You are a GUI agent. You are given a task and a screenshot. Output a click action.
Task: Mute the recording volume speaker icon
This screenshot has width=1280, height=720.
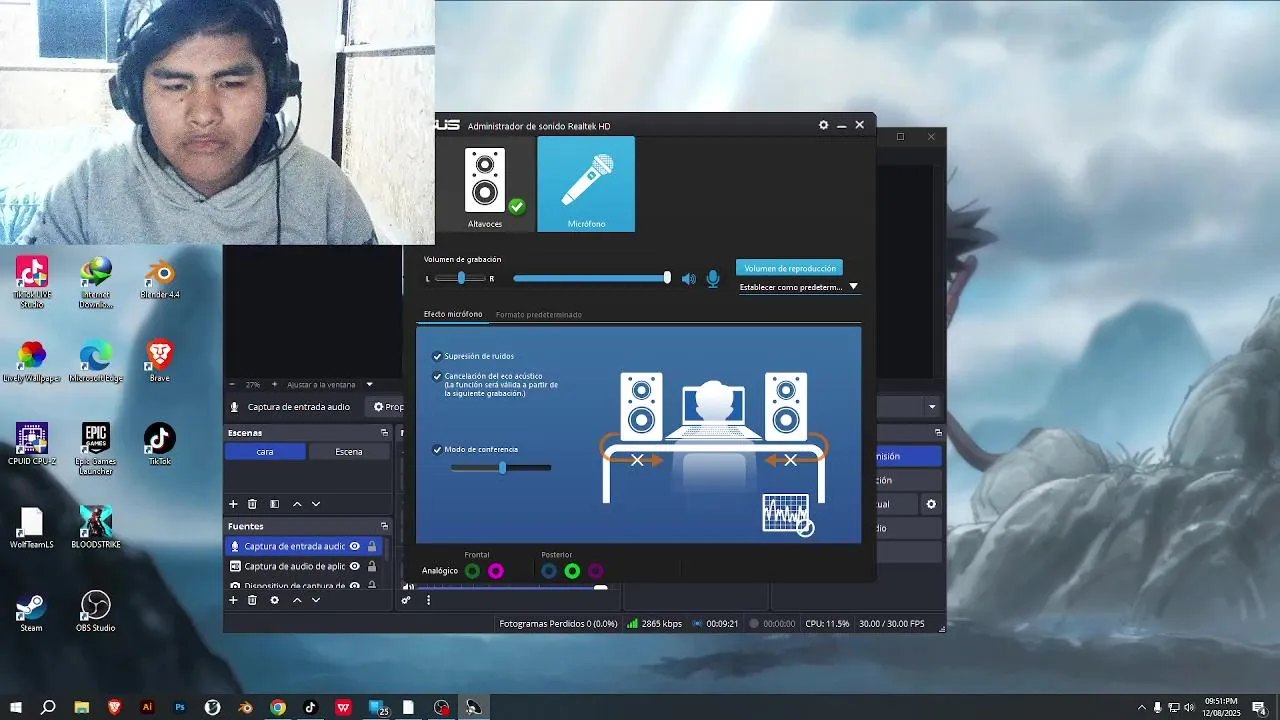pyautogui.click(x=688, y=279)
